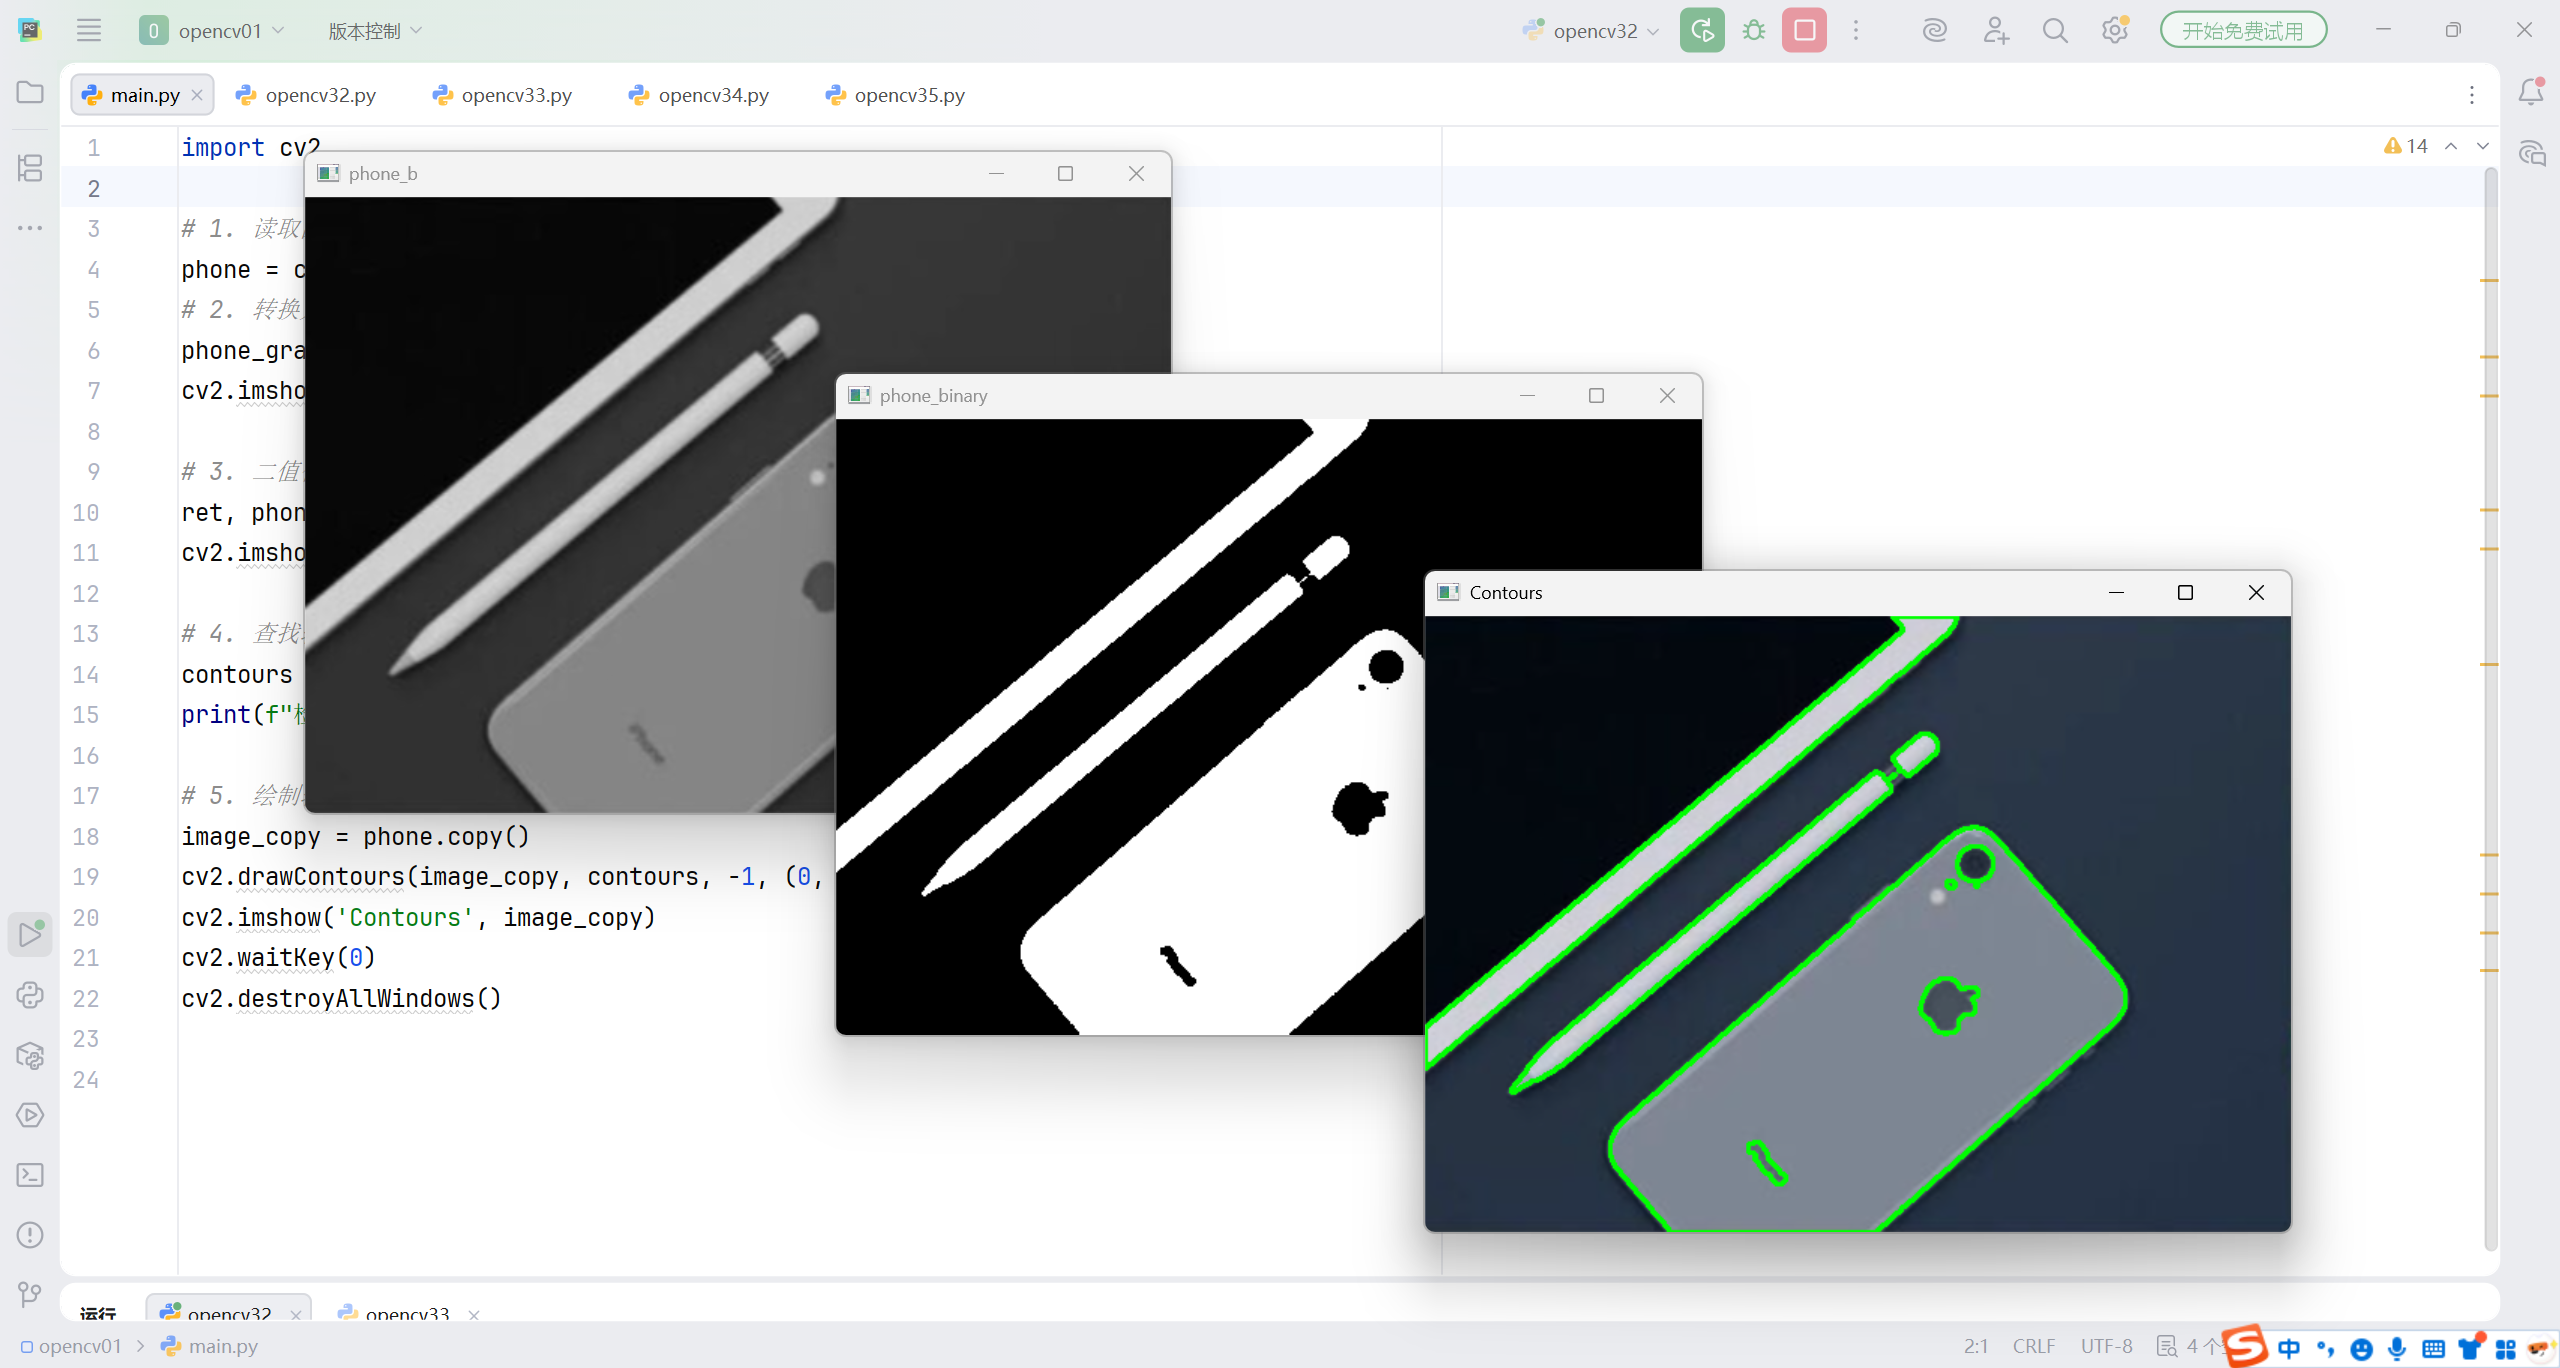Screen dimensions: 2560x1368
Task: Click the 开始免费试用 button
Action: [2242, 31]
